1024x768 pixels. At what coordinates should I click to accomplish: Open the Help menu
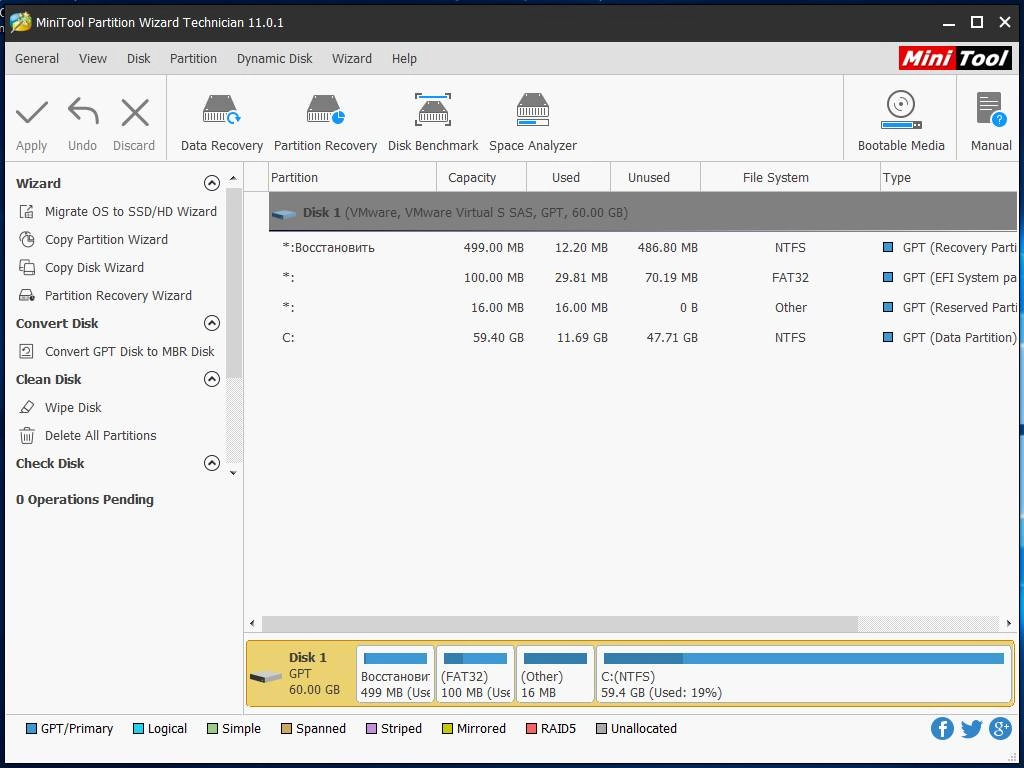(404, 59)
